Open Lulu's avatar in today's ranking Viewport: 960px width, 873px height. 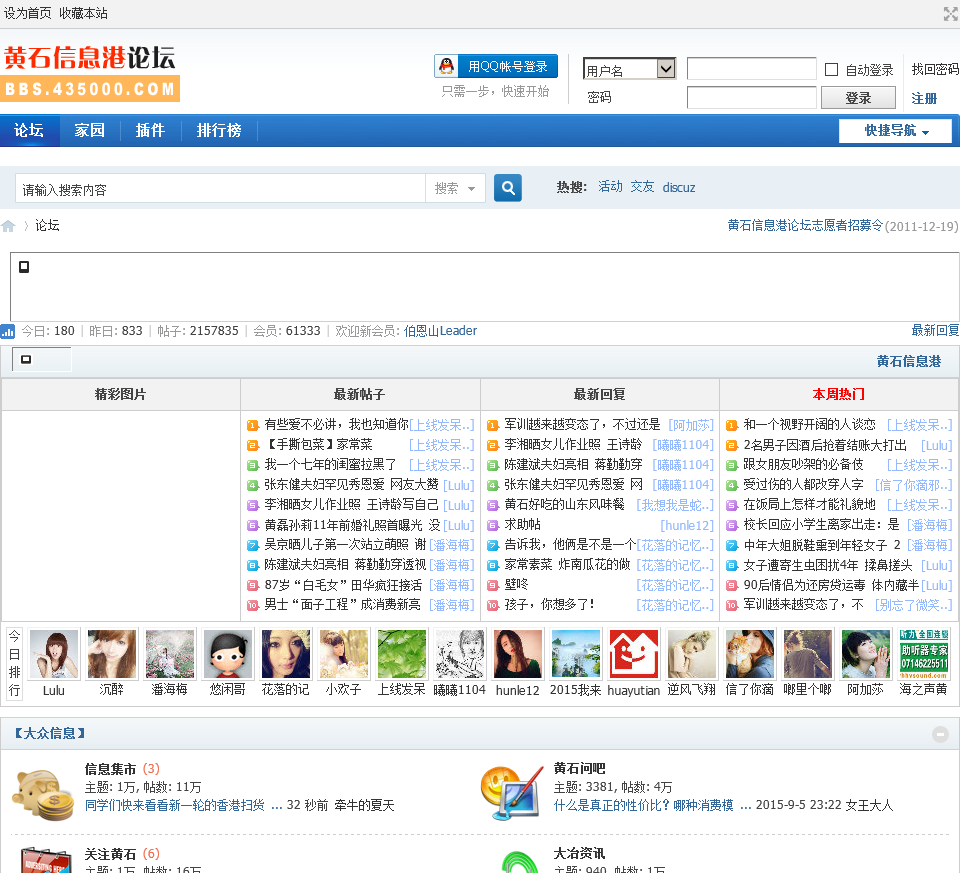click(x=54, y=654)
